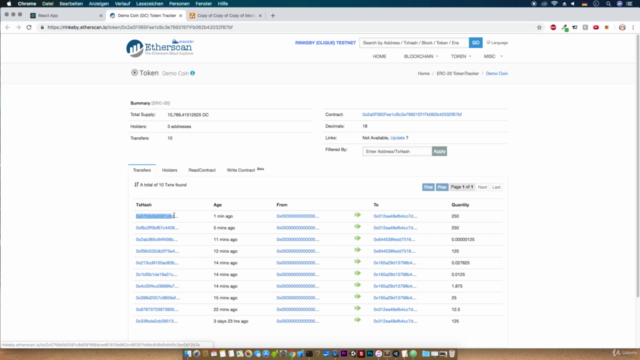Viewport: 640px width, 360px height.
Task: Expand the BLOCKCHAIN navigation dropdown
Action: click(421, 56)
